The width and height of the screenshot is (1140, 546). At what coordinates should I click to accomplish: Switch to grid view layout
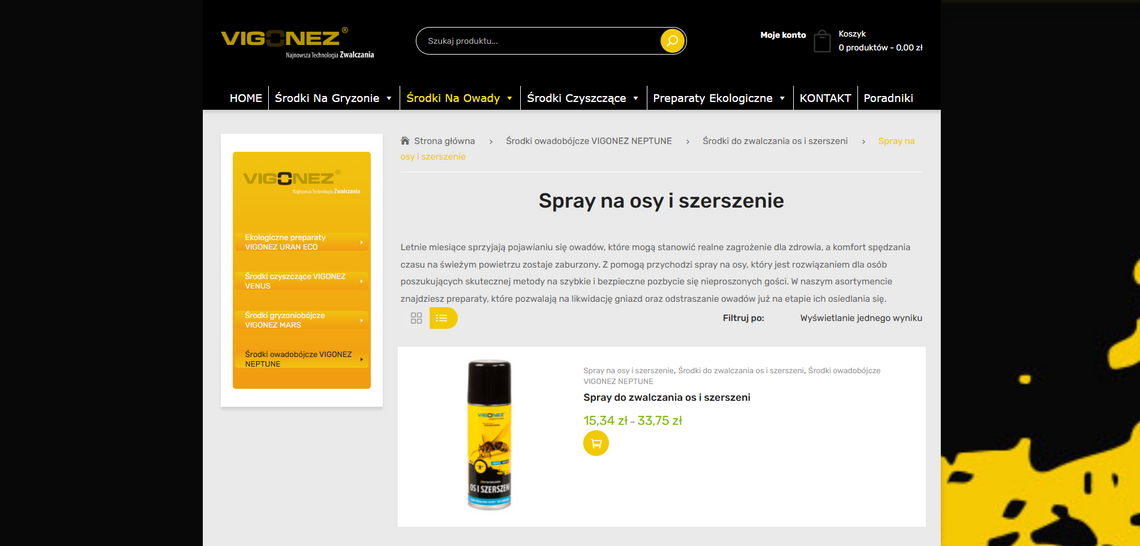(x=416, y=318)
